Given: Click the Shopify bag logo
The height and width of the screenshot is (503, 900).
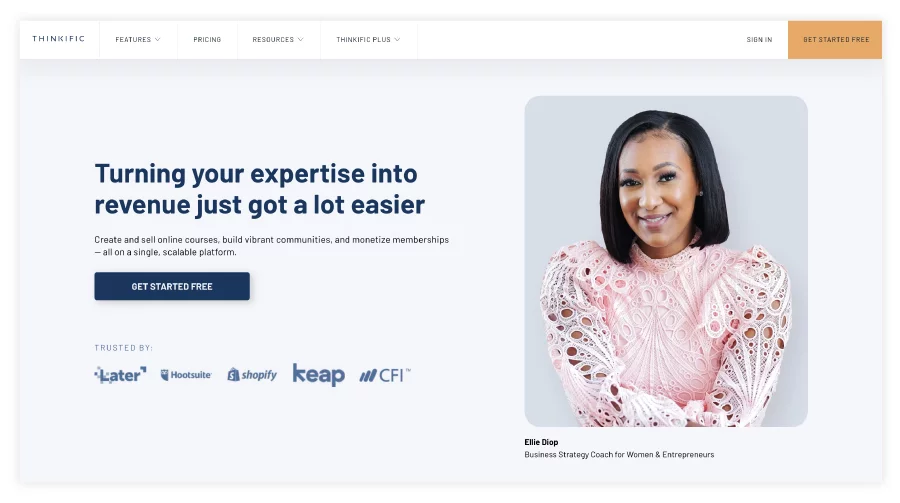Looking at the screenshot, I should point(233,375).
